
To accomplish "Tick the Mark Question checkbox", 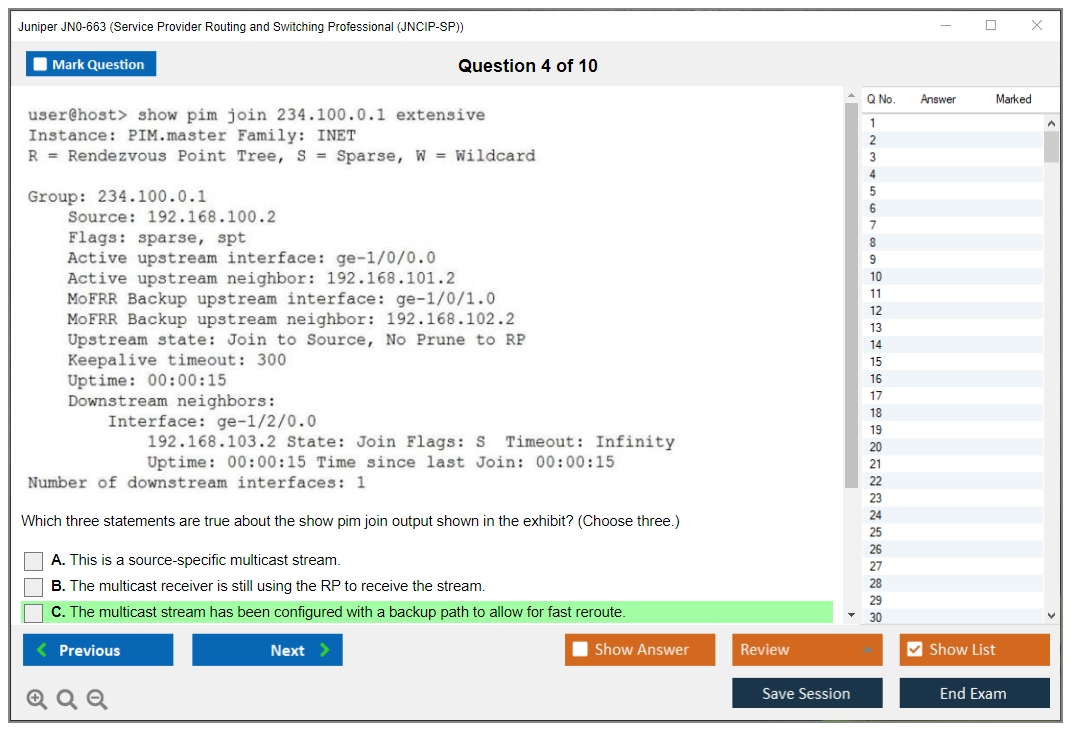I will pyautogui.click(x=41, y=65).
